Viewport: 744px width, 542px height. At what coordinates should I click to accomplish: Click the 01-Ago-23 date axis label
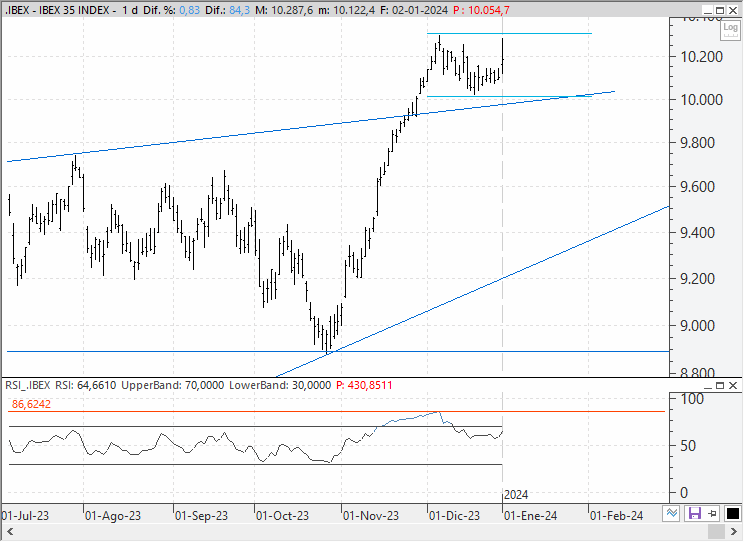click(113, 516)
